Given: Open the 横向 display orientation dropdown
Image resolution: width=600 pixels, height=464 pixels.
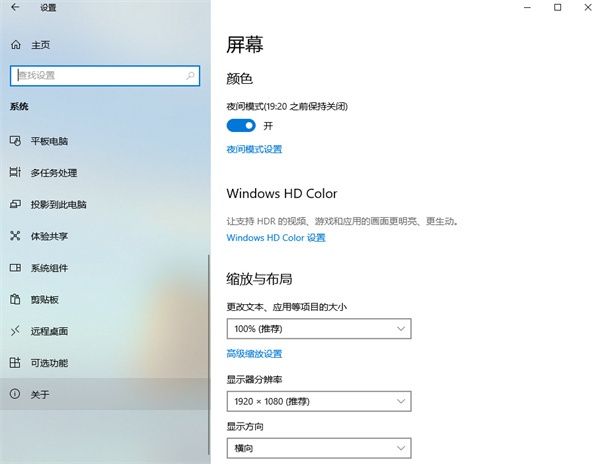Looking at the screenshot, I should point(319,448).
